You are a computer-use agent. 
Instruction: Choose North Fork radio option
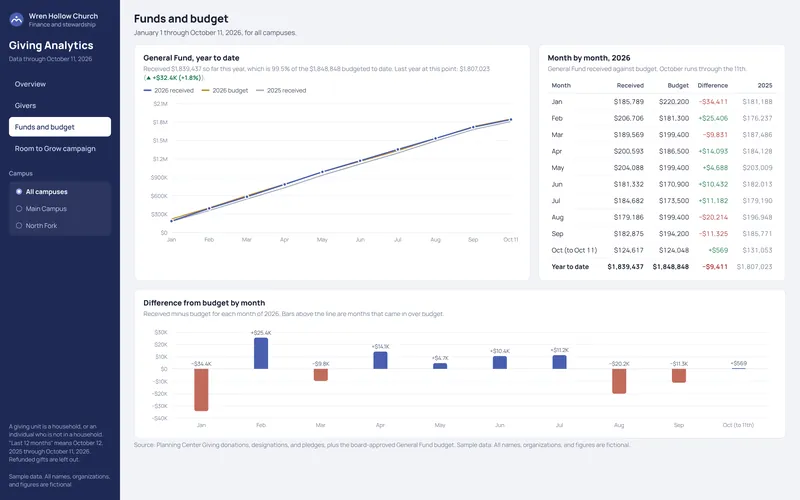point(19,226)
